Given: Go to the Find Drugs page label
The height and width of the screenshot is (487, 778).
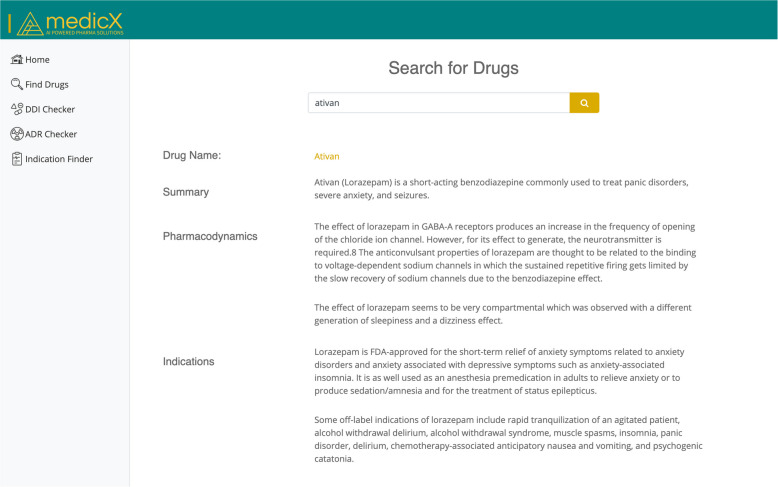Looking at the screenshot, I should tap(47, 85).
